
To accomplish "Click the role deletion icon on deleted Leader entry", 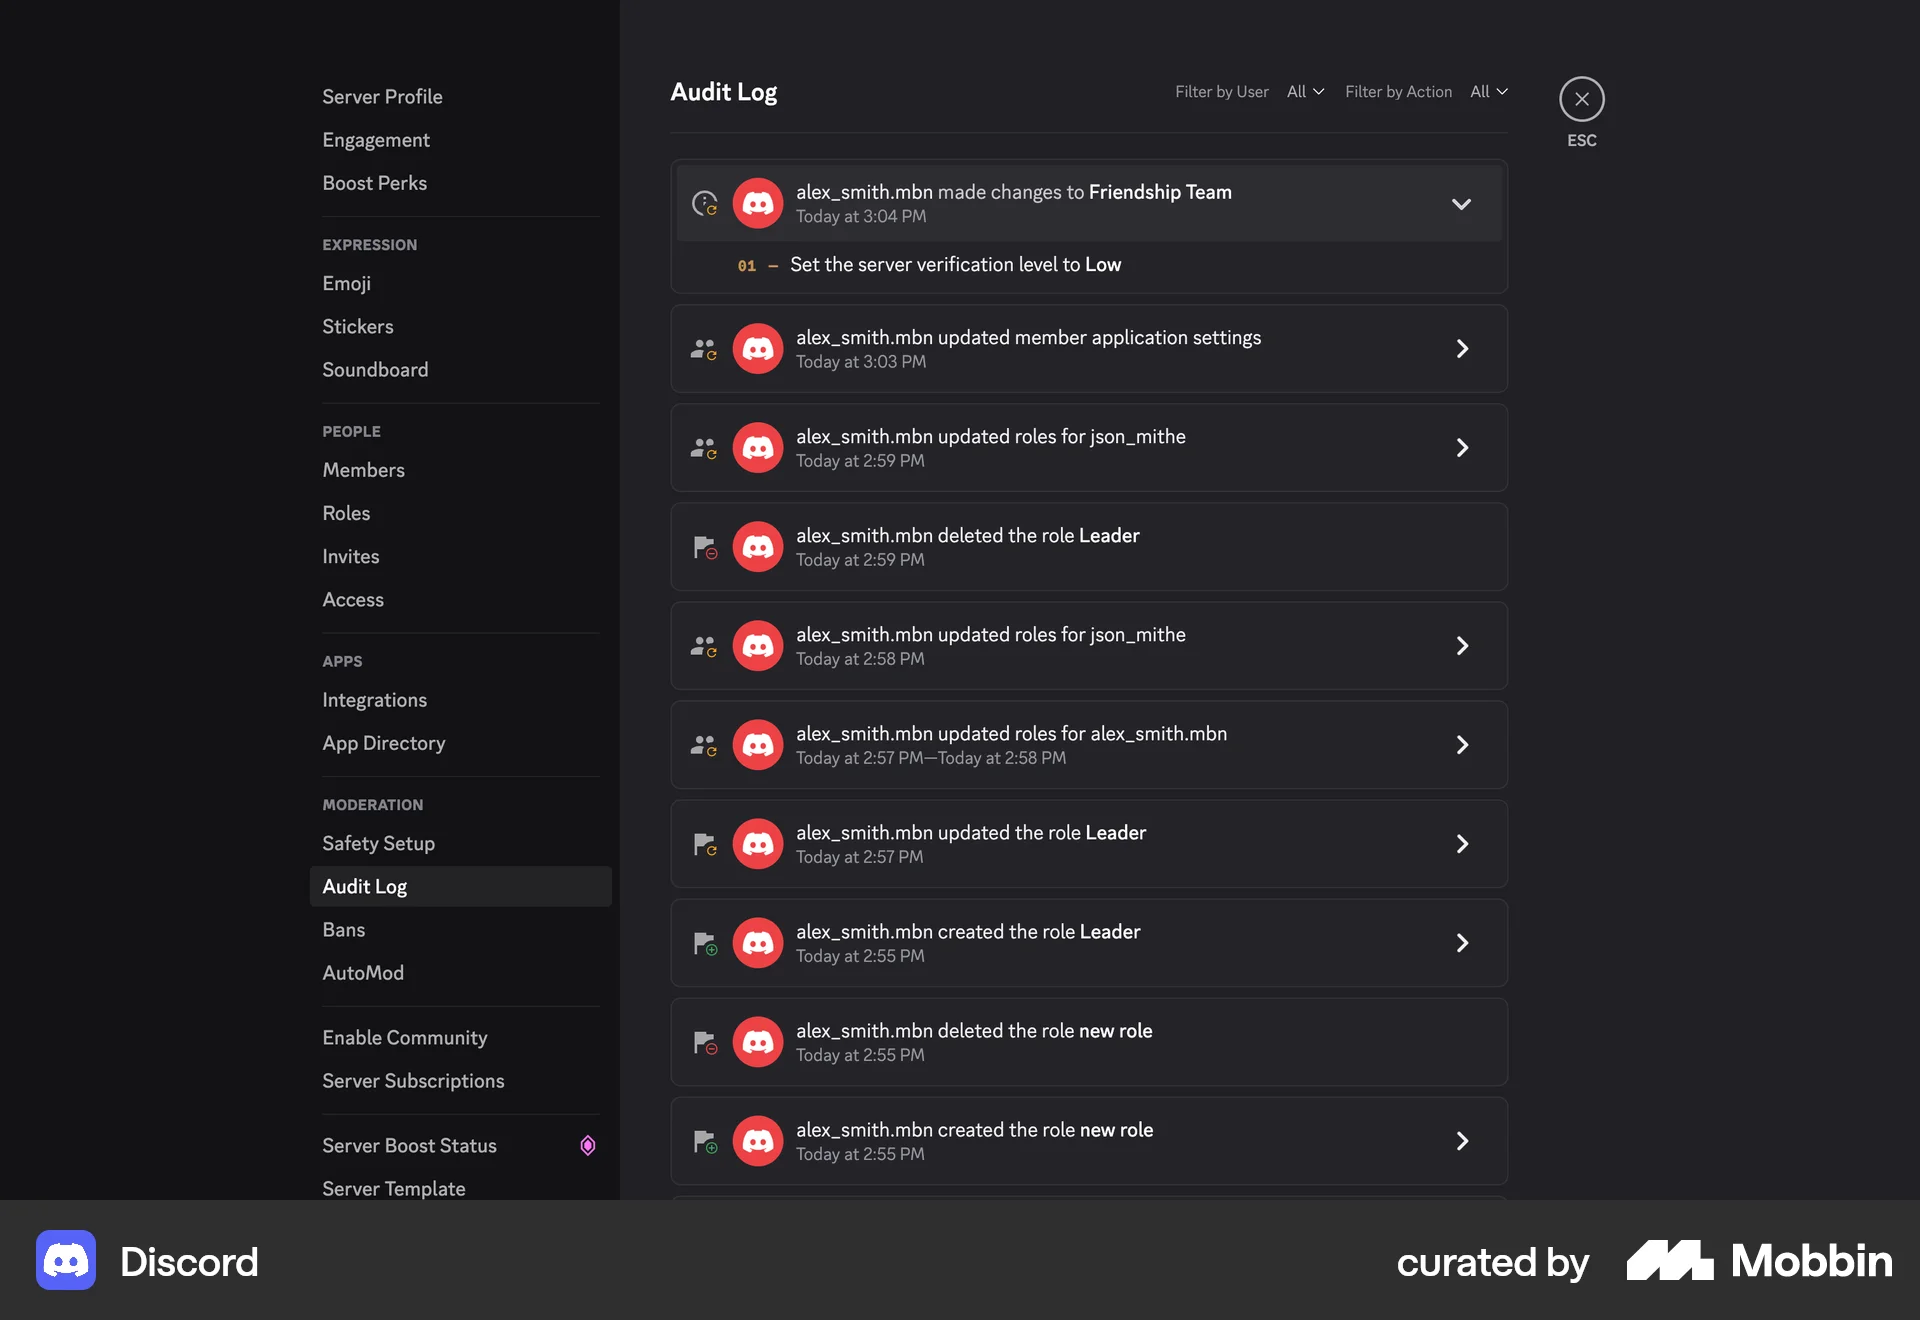I will [x=704, y=546].
